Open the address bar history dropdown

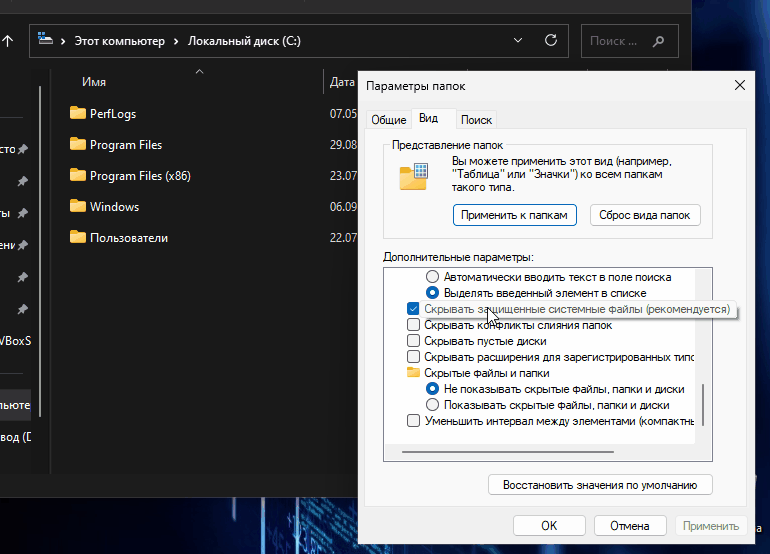point(518,40)
